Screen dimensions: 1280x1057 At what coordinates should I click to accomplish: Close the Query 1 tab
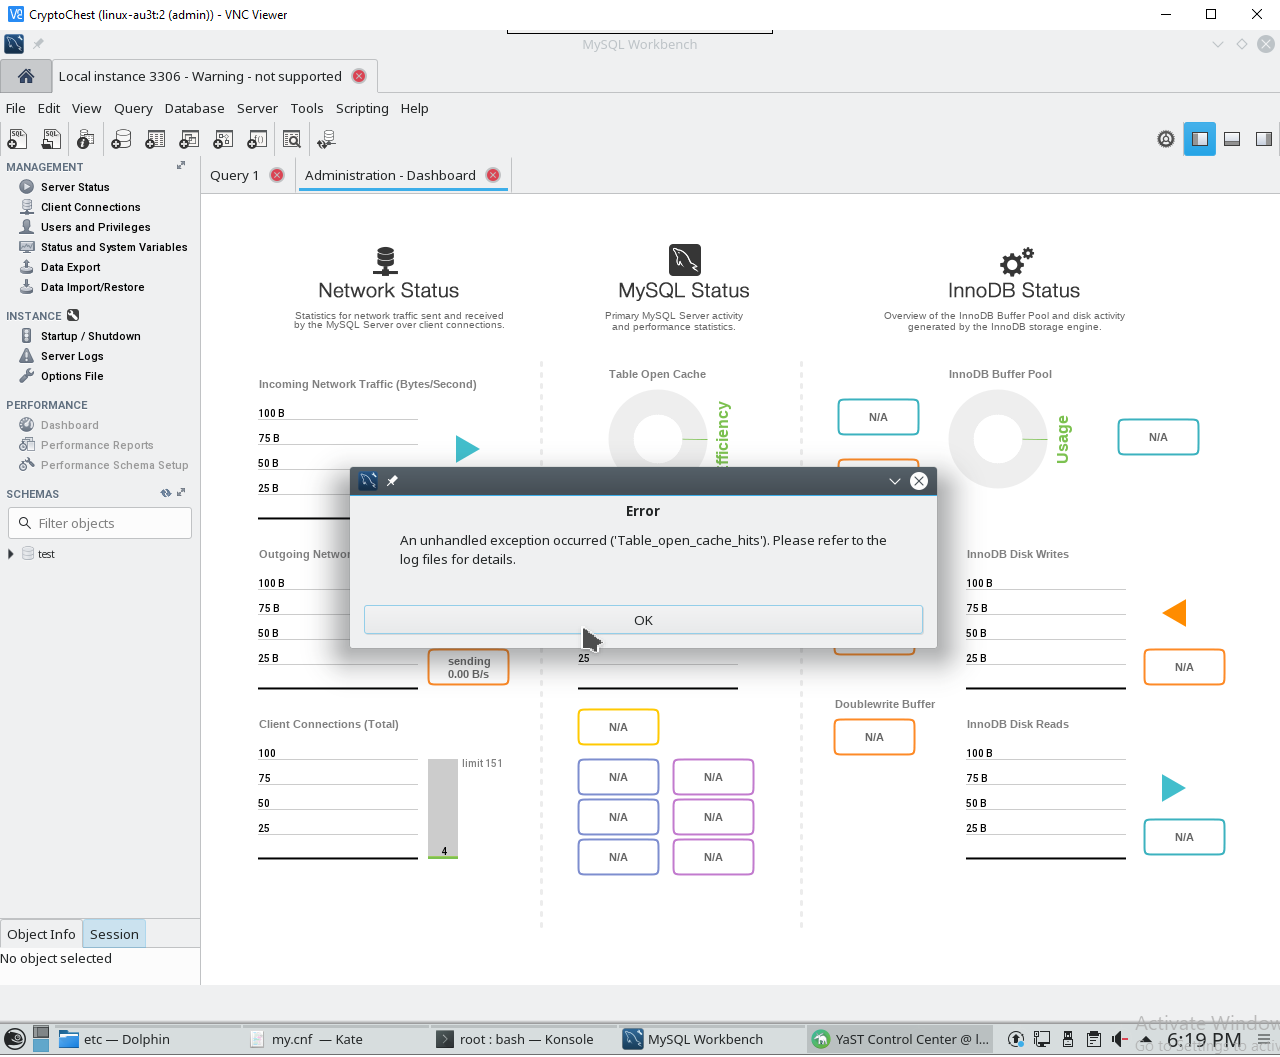(277, 175)
